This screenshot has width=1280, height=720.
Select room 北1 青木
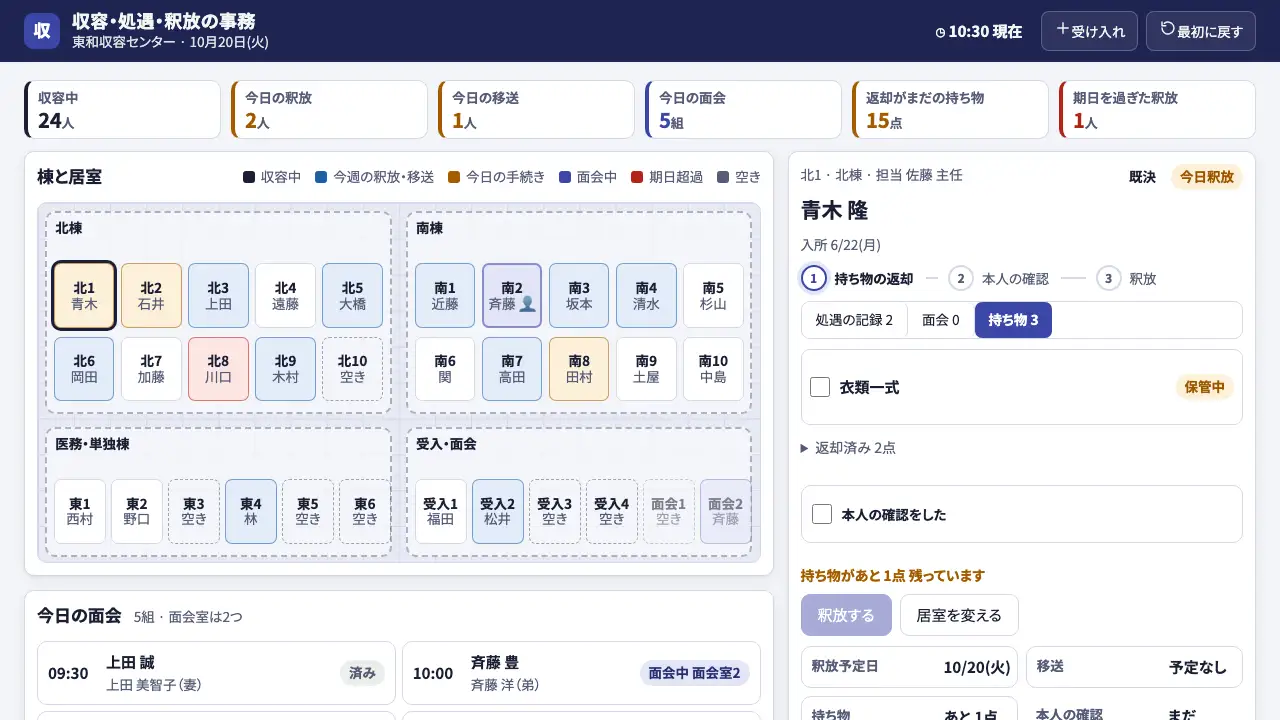(84, 295)
